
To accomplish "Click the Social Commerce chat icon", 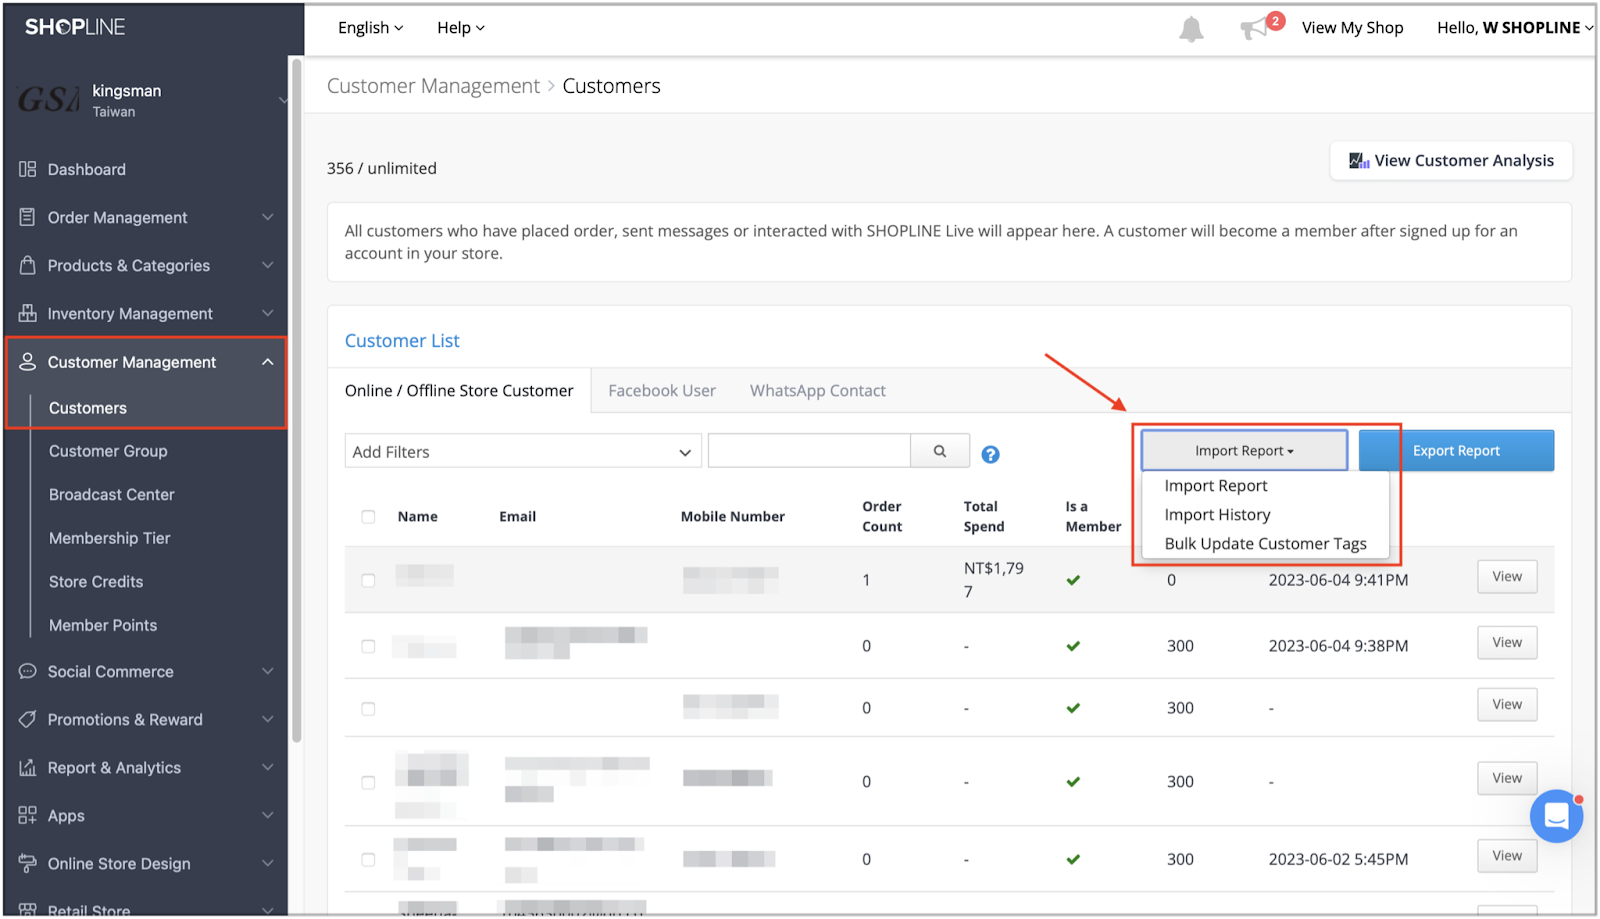I will 27,671.
